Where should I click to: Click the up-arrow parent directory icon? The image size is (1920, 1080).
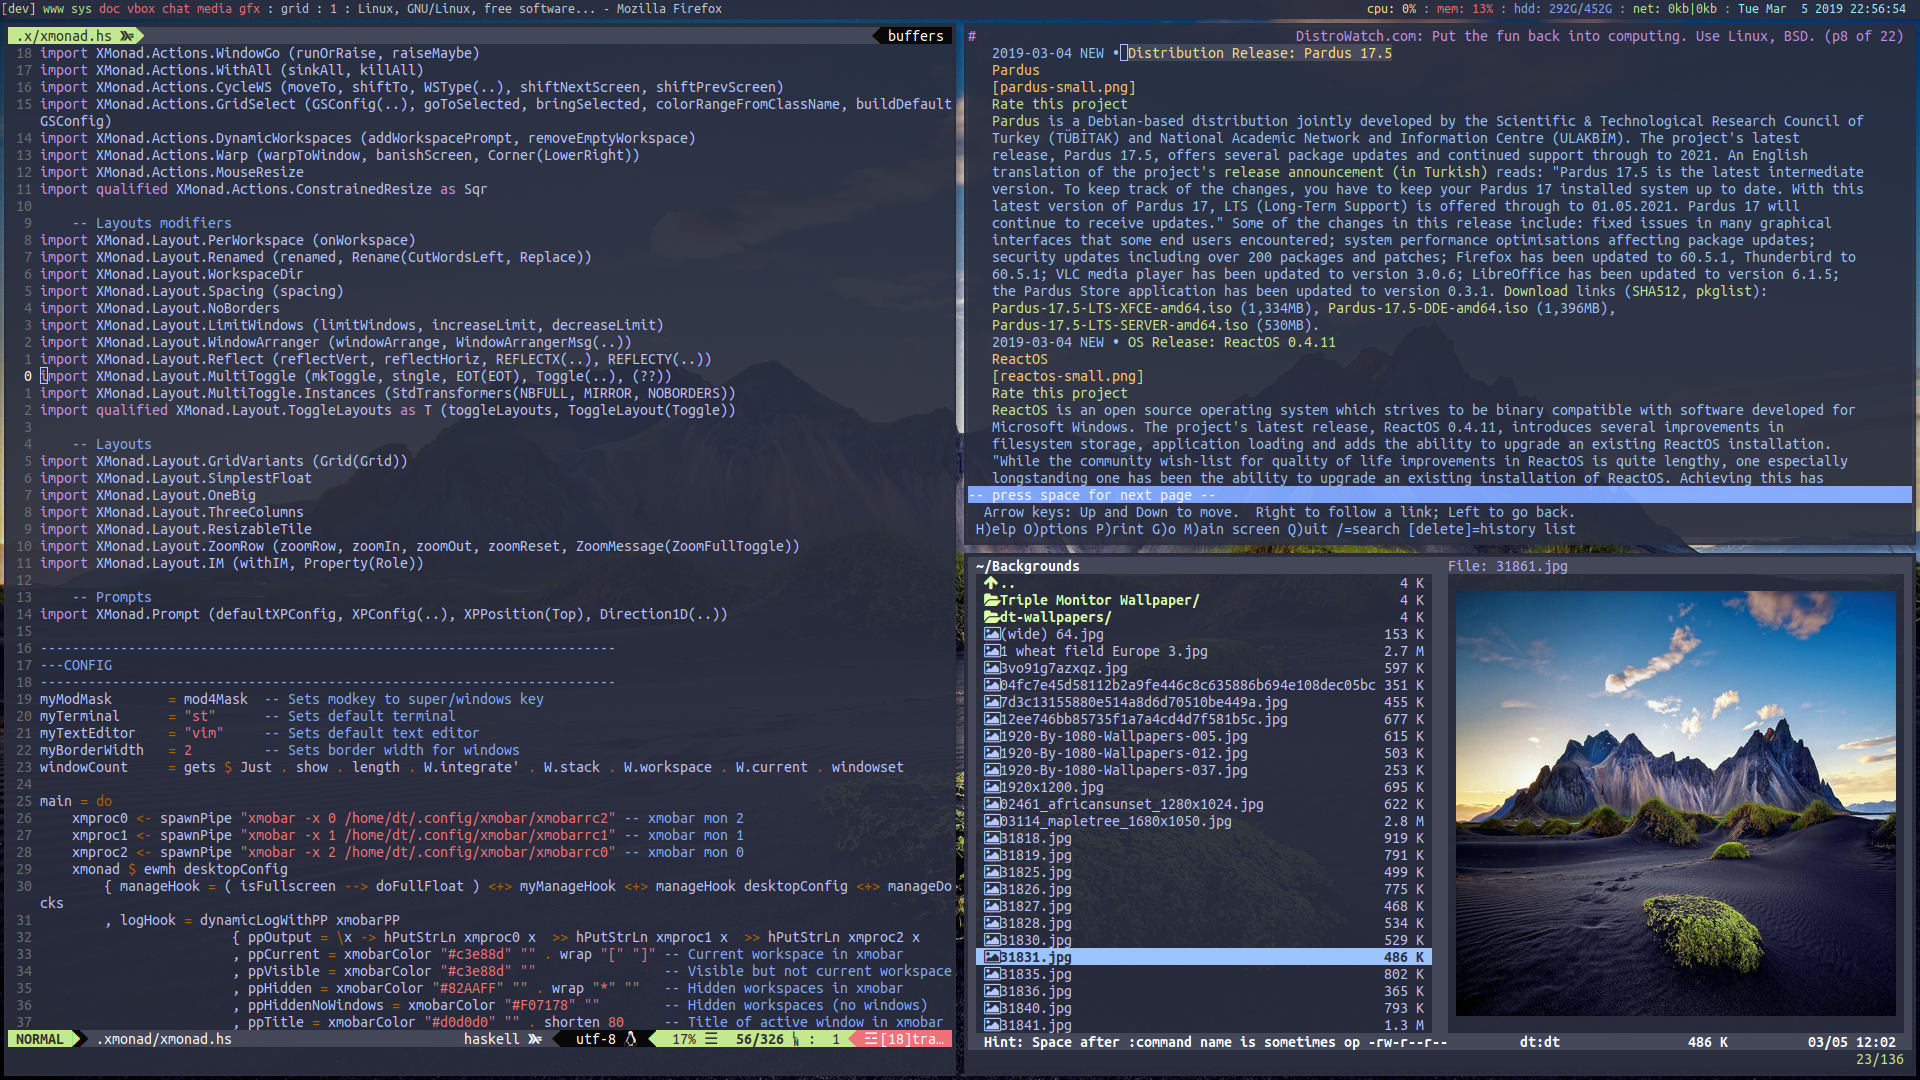991,583
